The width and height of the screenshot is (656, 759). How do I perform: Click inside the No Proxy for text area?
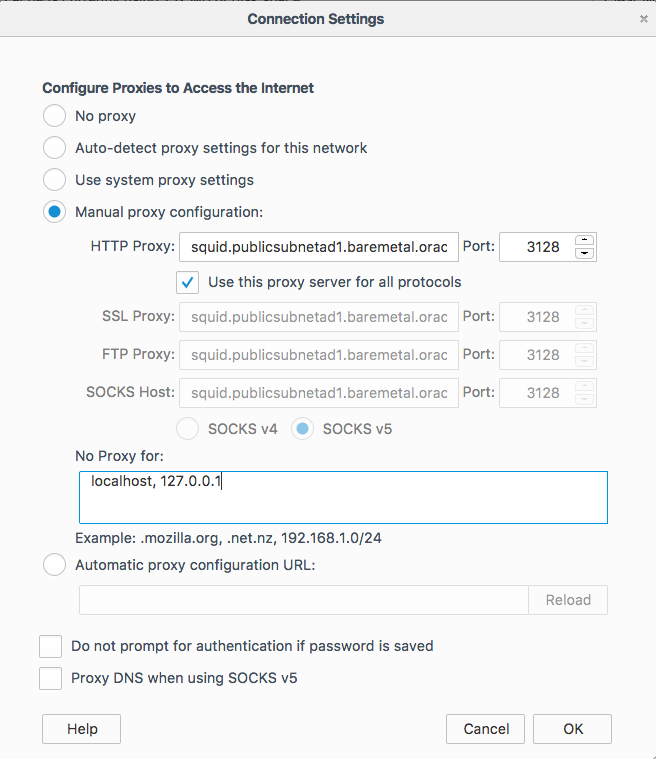coord(343,497)
